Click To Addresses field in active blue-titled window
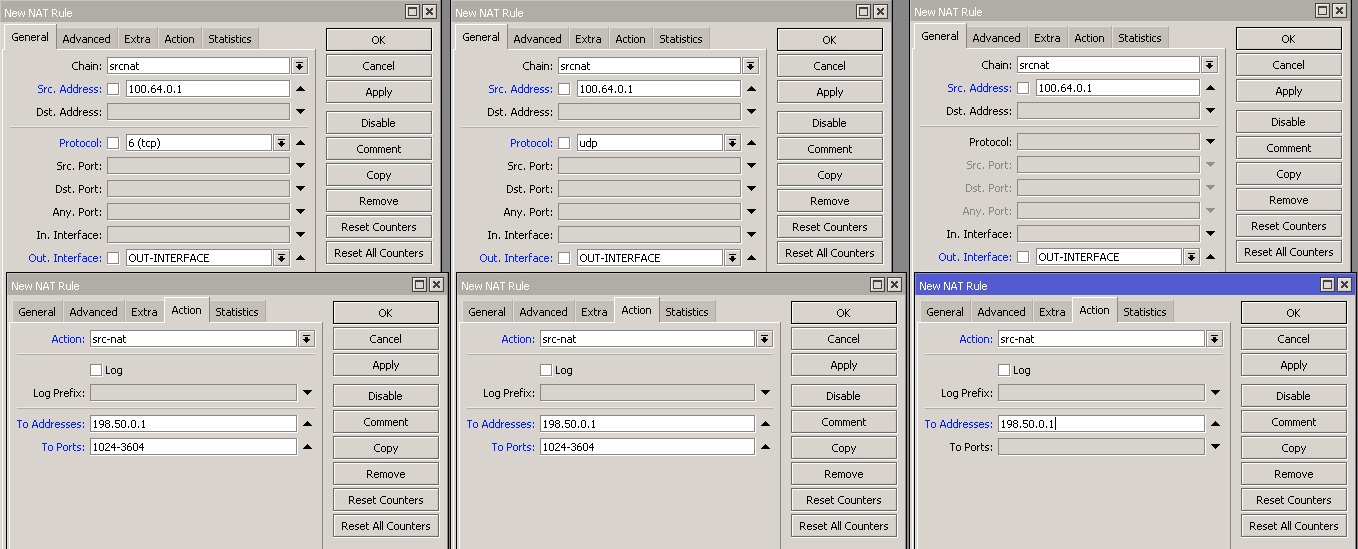This screenshot has width=1358, height=549. click(1101, 424)
